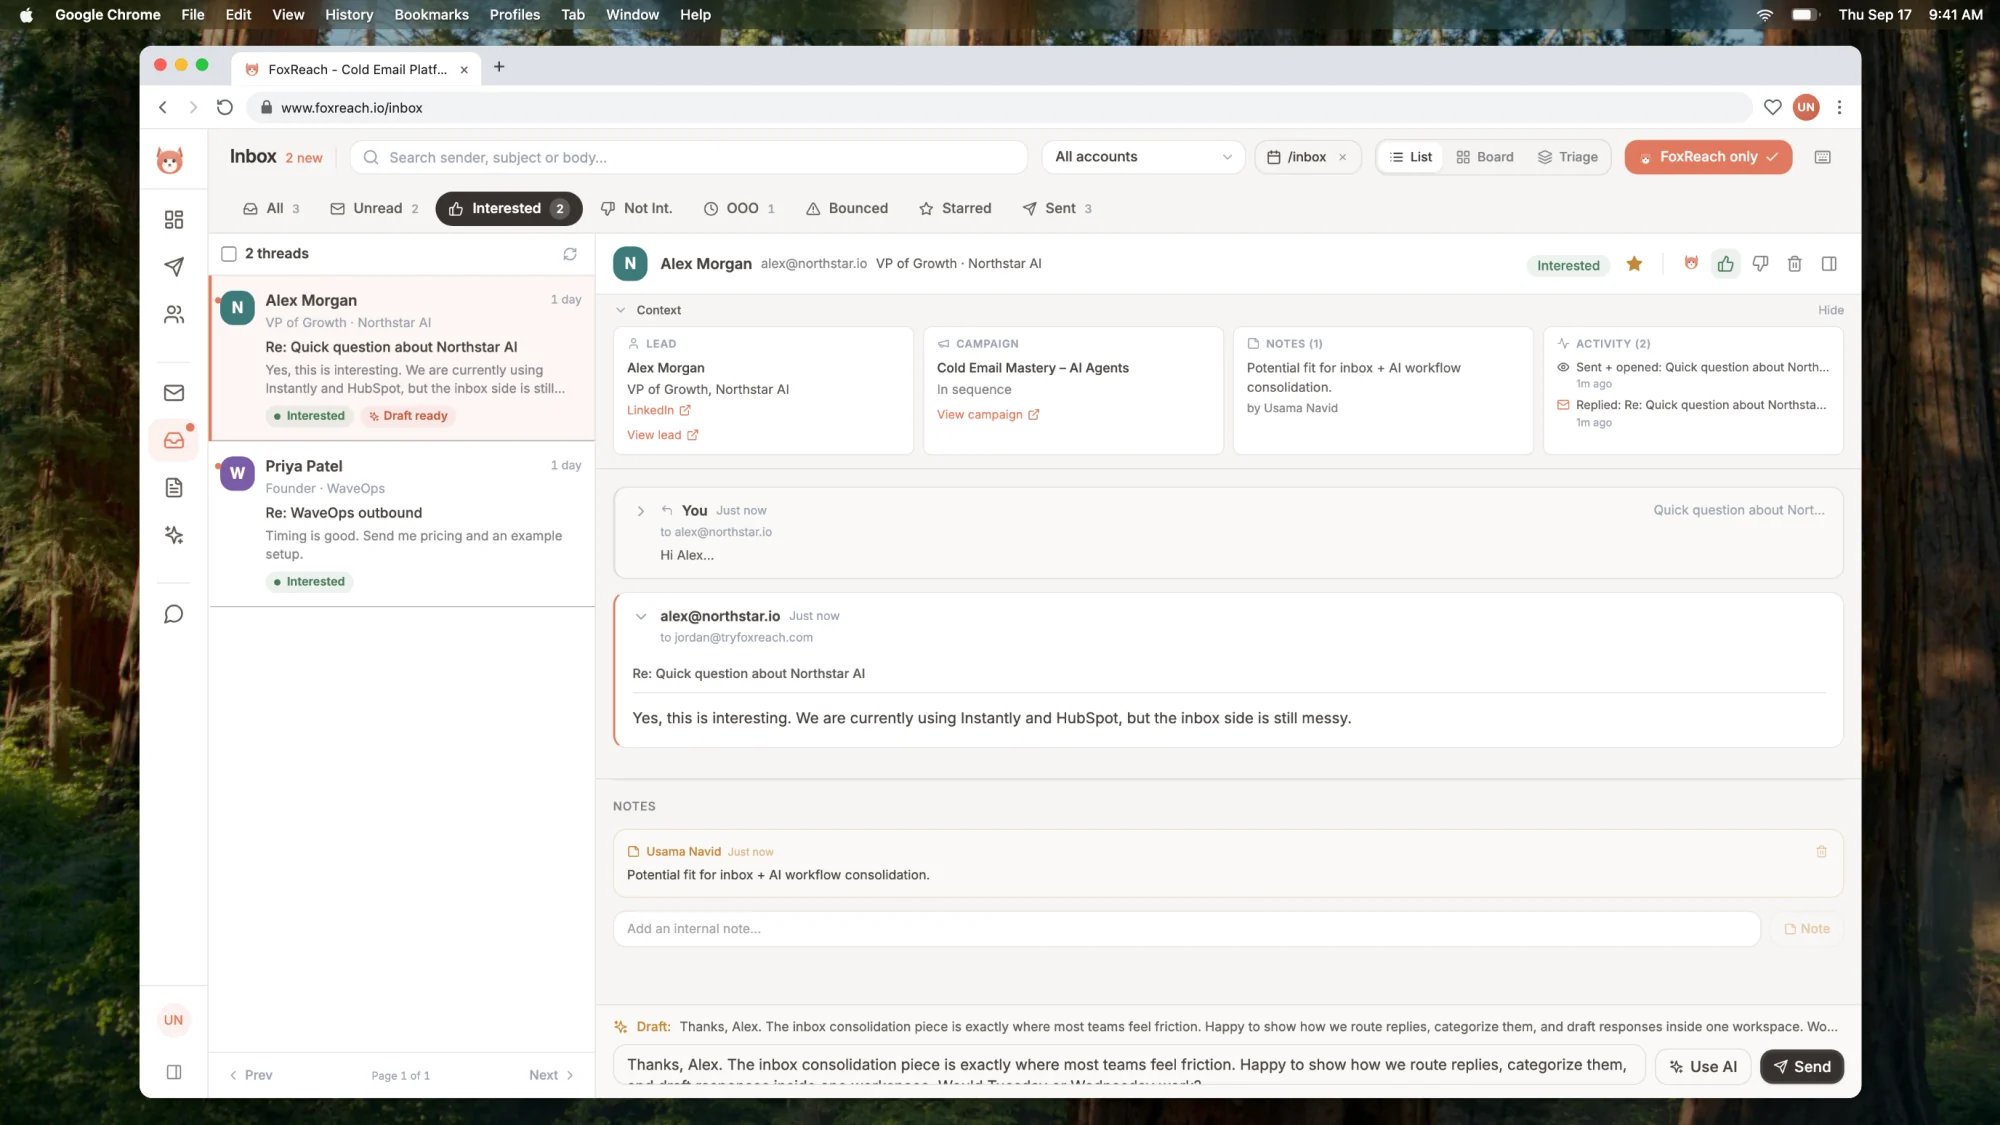Open the dashboard grid icon in sidebar
Viewport: 2000px width, 1125px height.
[x=173, y=220]
